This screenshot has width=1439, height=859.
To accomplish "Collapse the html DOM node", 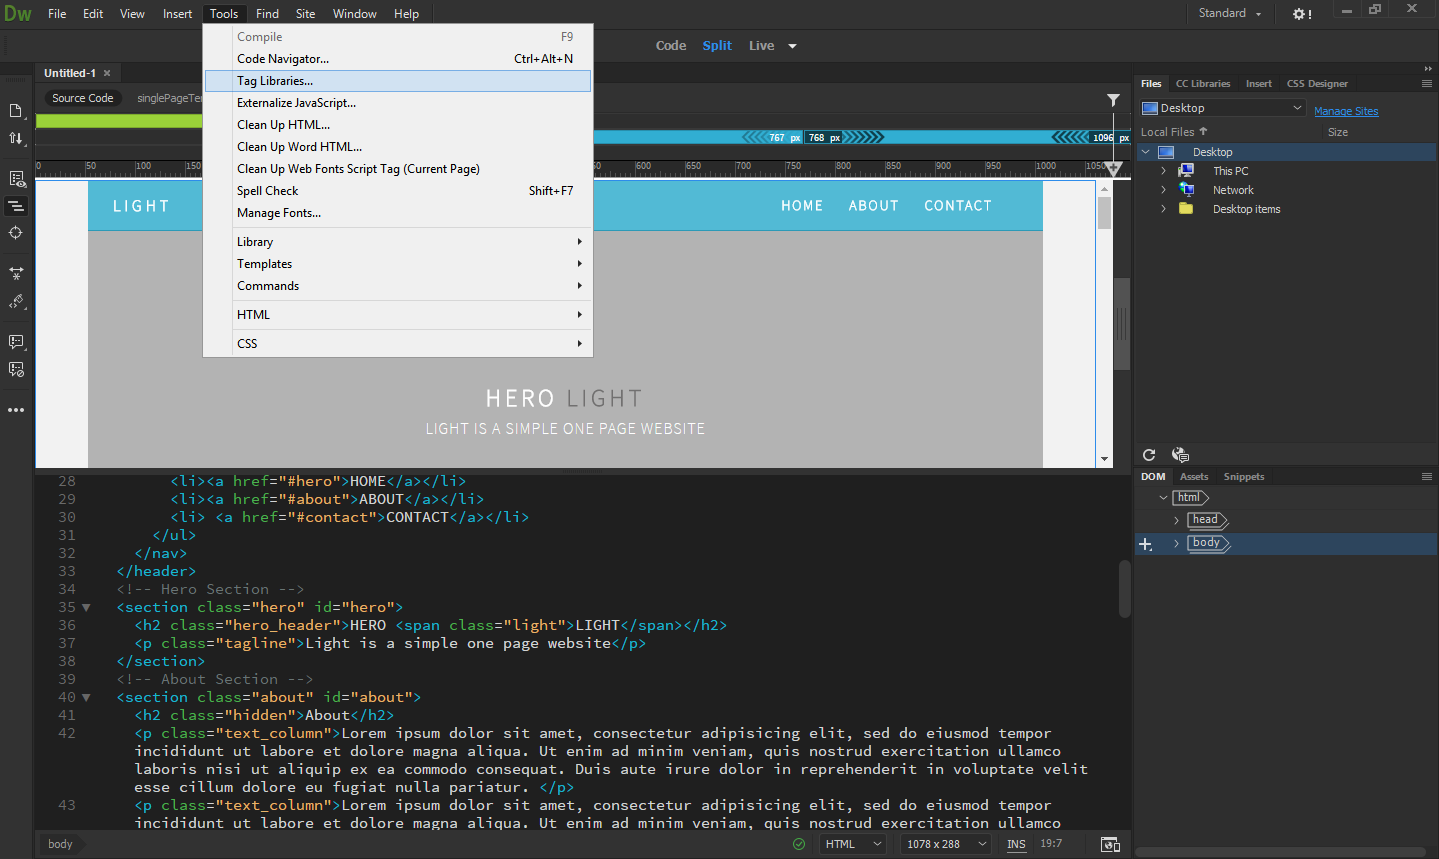I will click(1163, 498).
